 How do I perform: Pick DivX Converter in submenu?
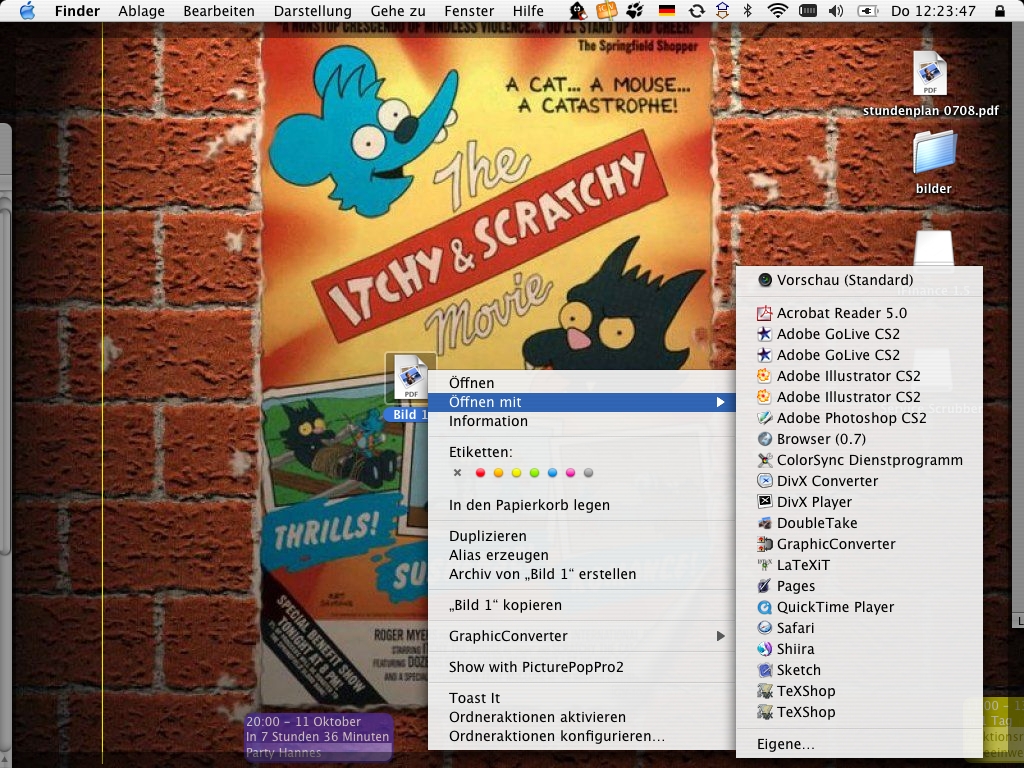859,481
